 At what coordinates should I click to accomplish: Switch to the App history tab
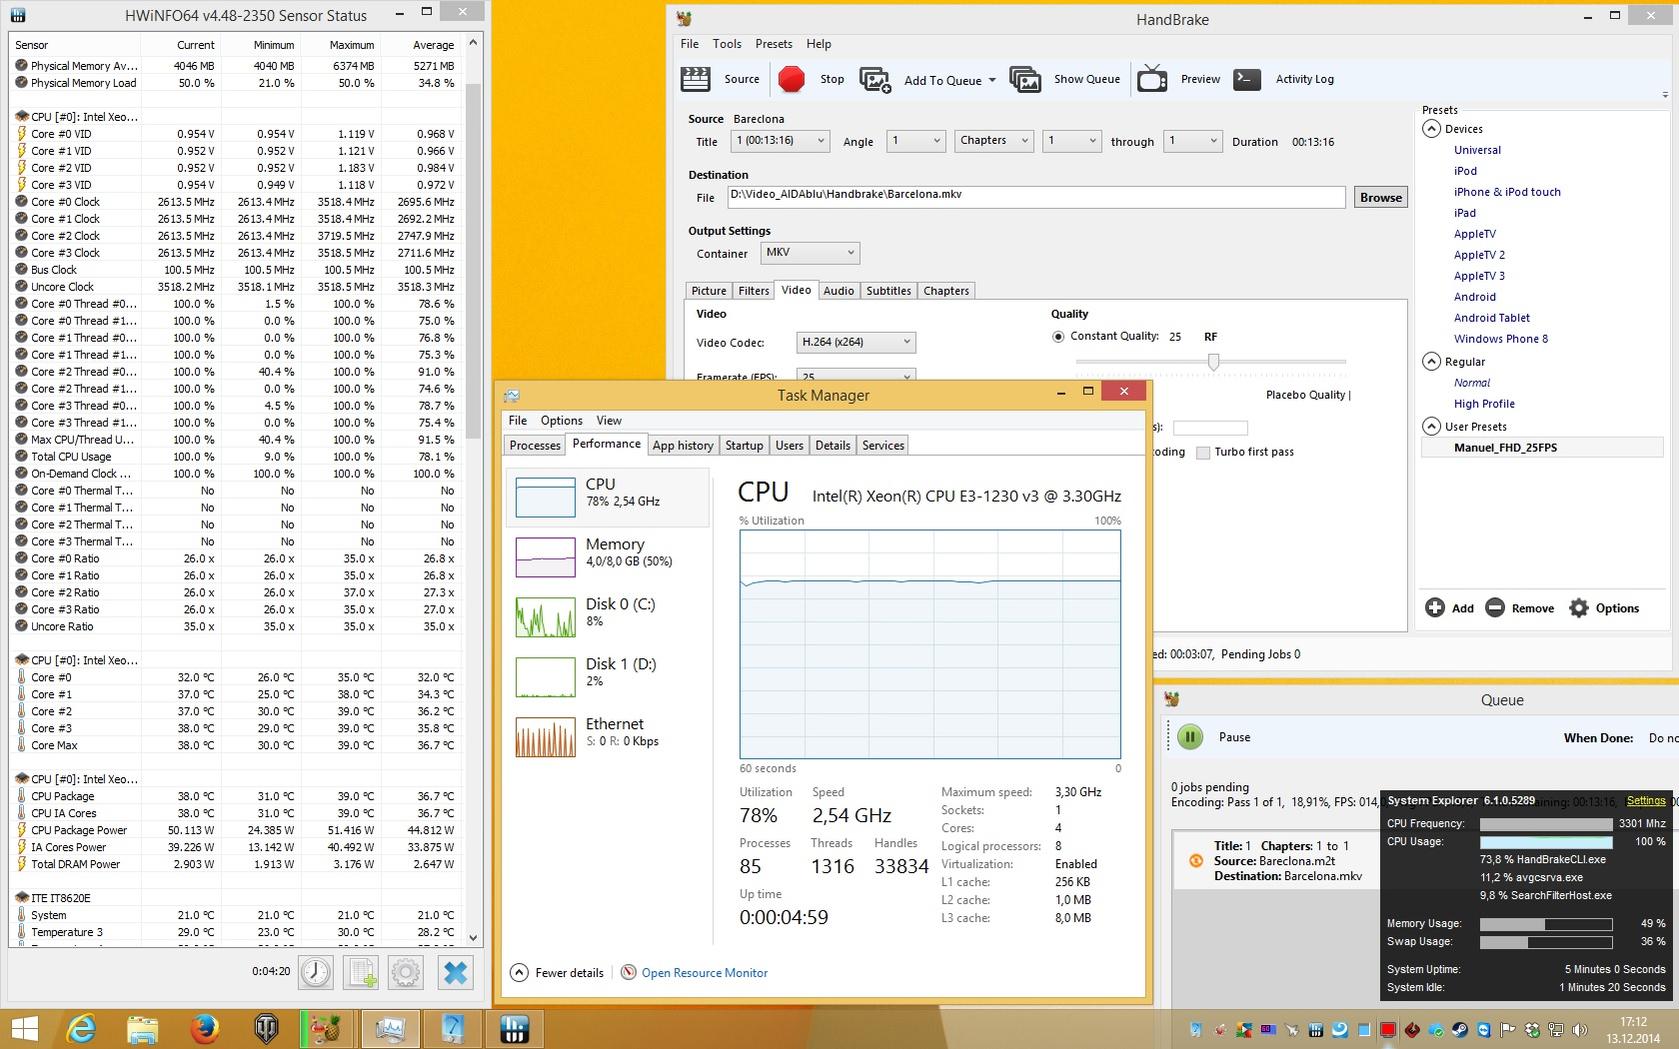pyautogui.click(x=683, y=445)
